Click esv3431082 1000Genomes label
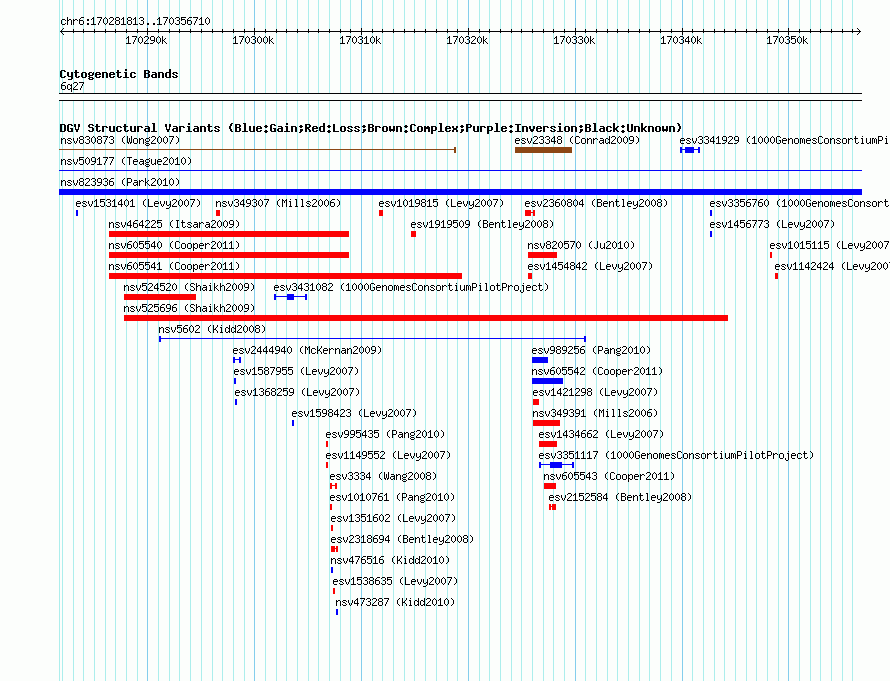Screen dimensions: 890x681 [412, 287]
